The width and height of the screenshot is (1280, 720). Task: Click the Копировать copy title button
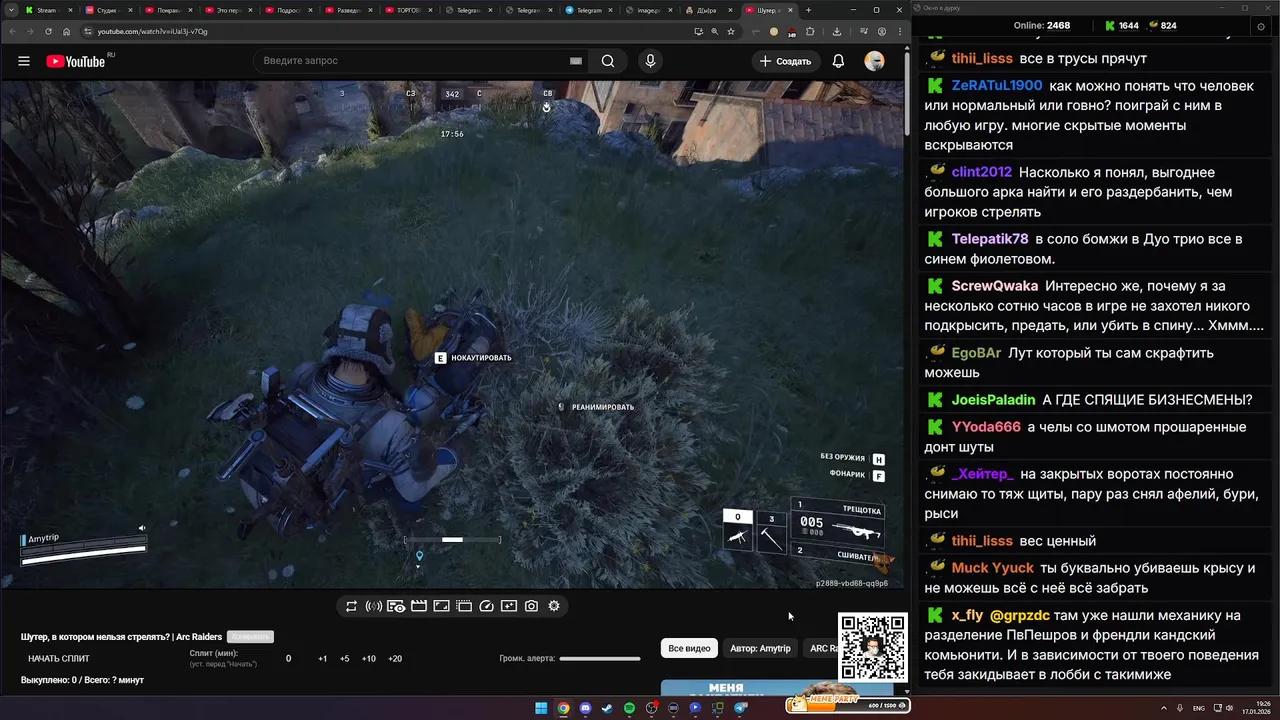pos(250,637)
